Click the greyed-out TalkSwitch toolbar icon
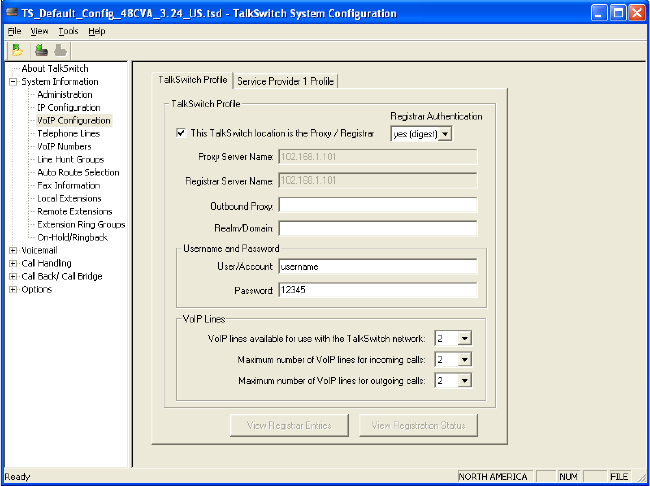 coord(61,51)
